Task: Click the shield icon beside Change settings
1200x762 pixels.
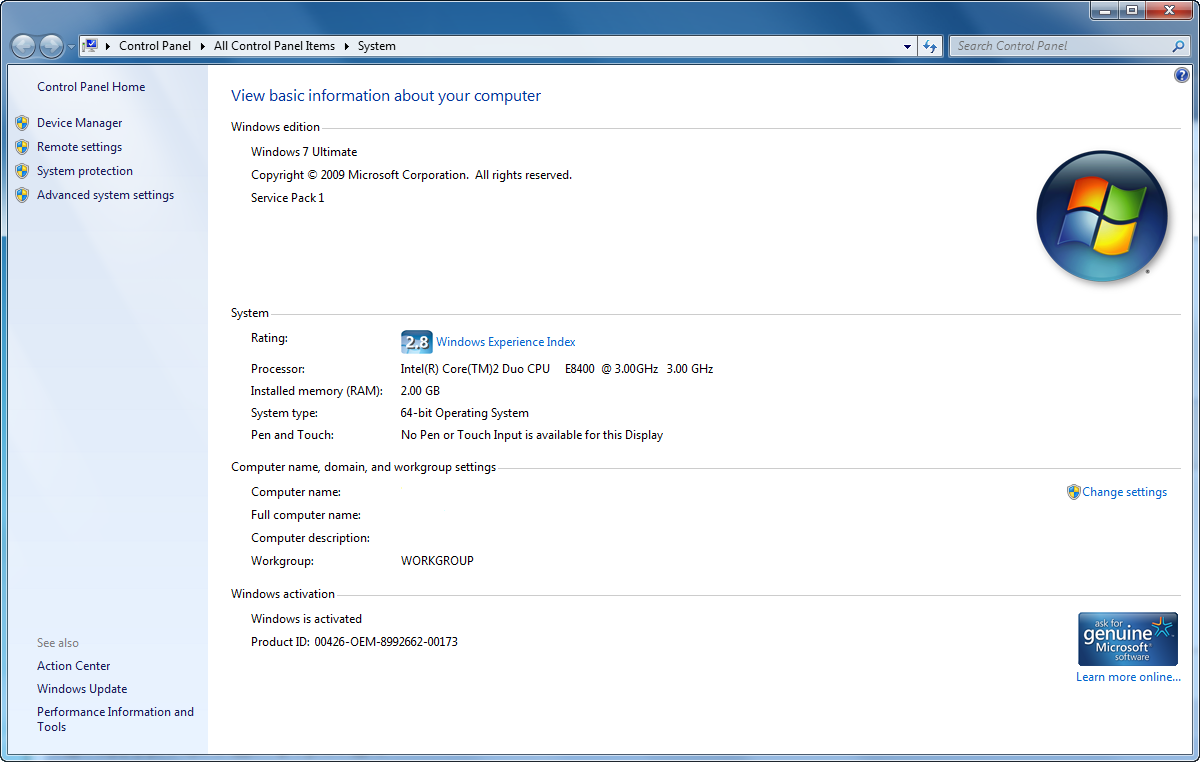Action: click(x=1074, y=492)
